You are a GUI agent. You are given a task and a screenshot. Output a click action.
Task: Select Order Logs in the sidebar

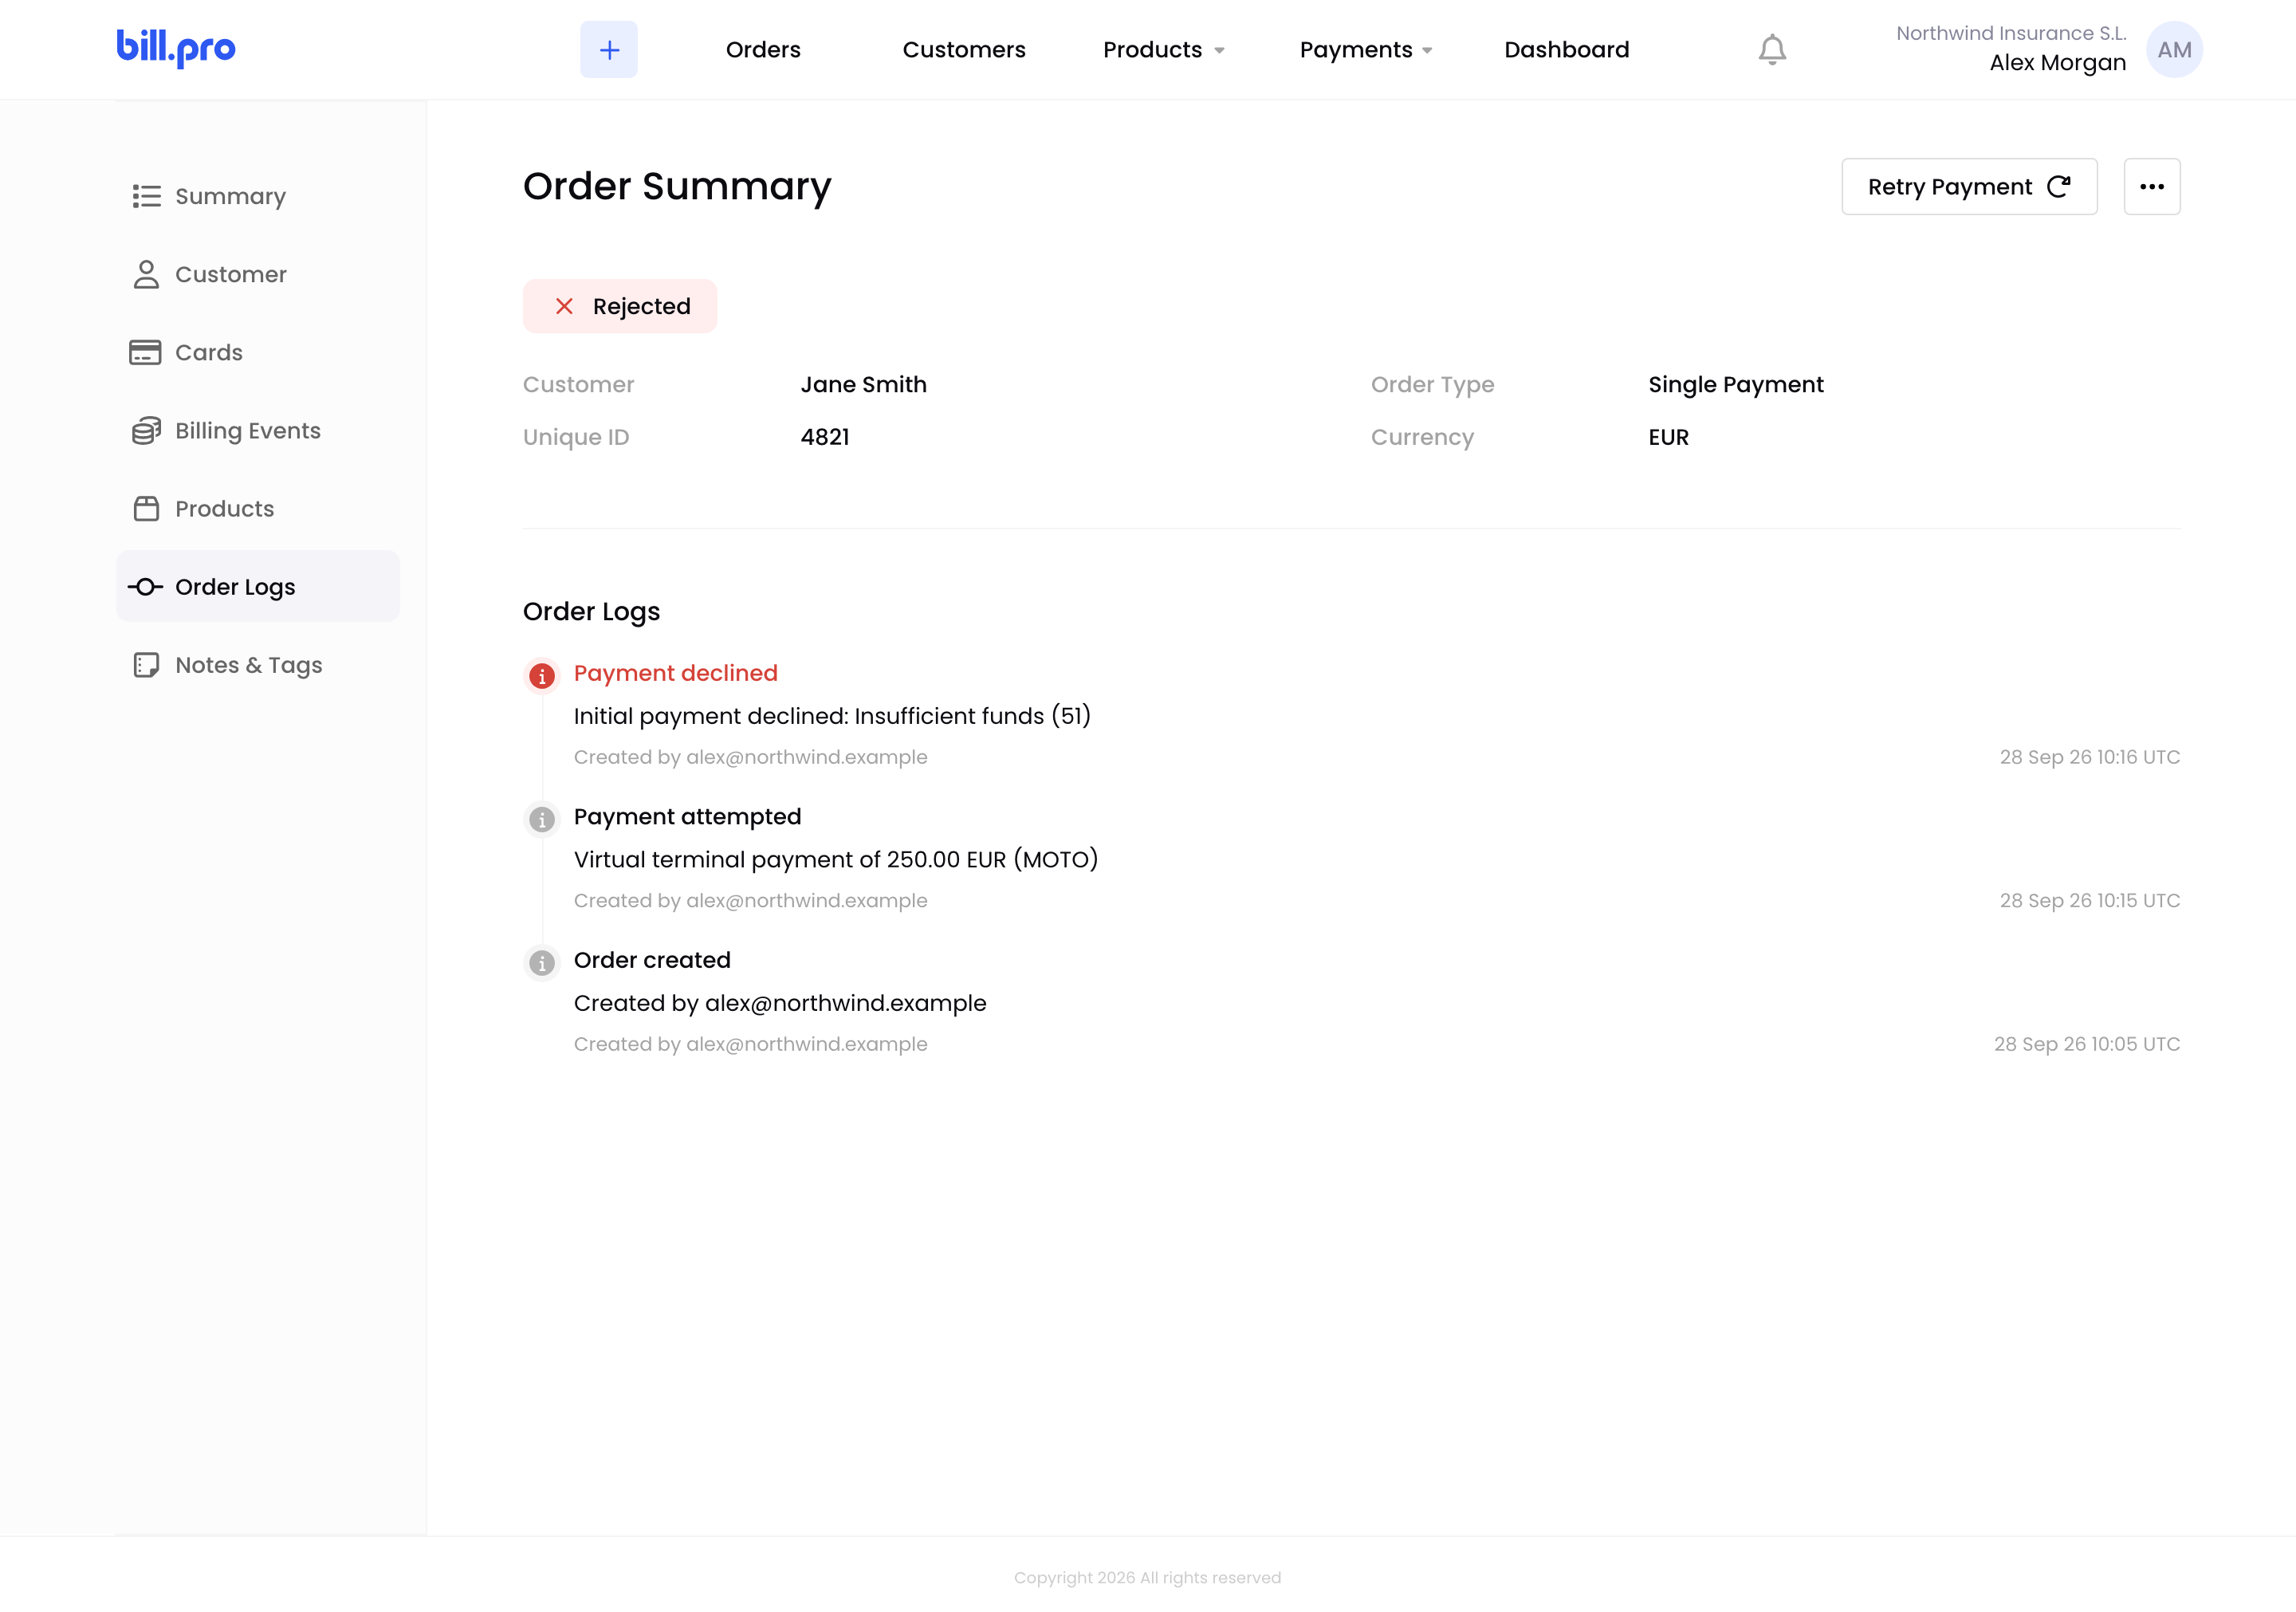tap(258, 586)
